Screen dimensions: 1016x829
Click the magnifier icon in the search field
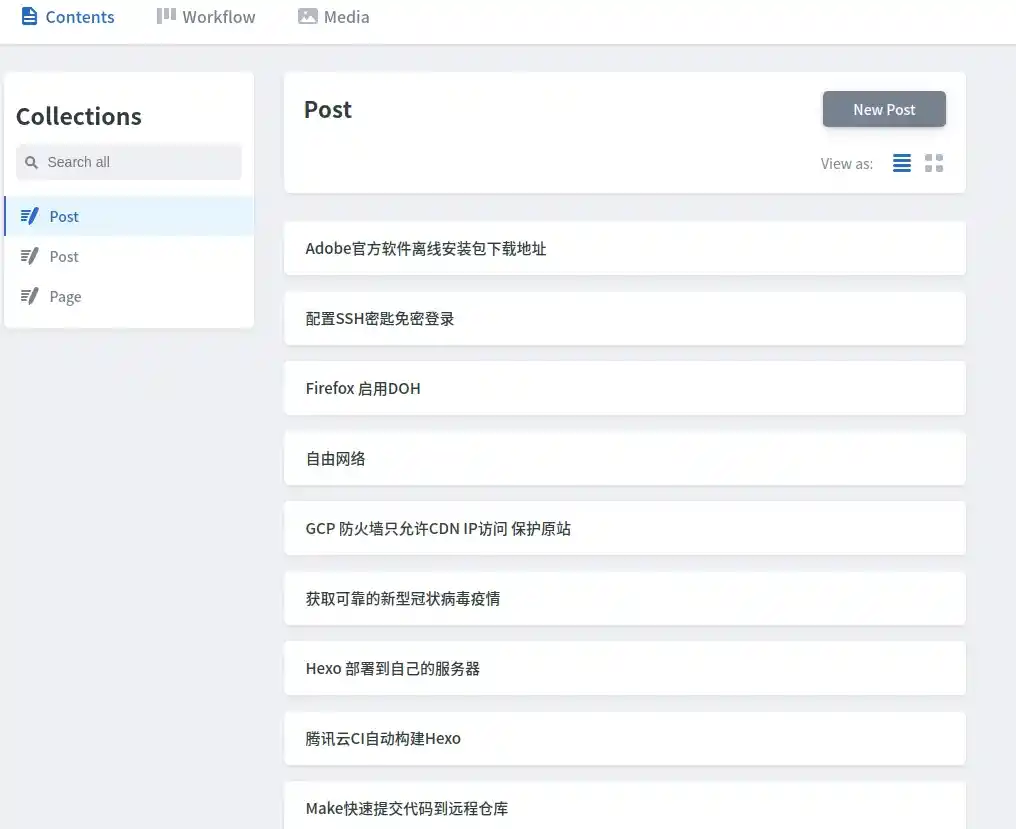[x=31, y=161]
